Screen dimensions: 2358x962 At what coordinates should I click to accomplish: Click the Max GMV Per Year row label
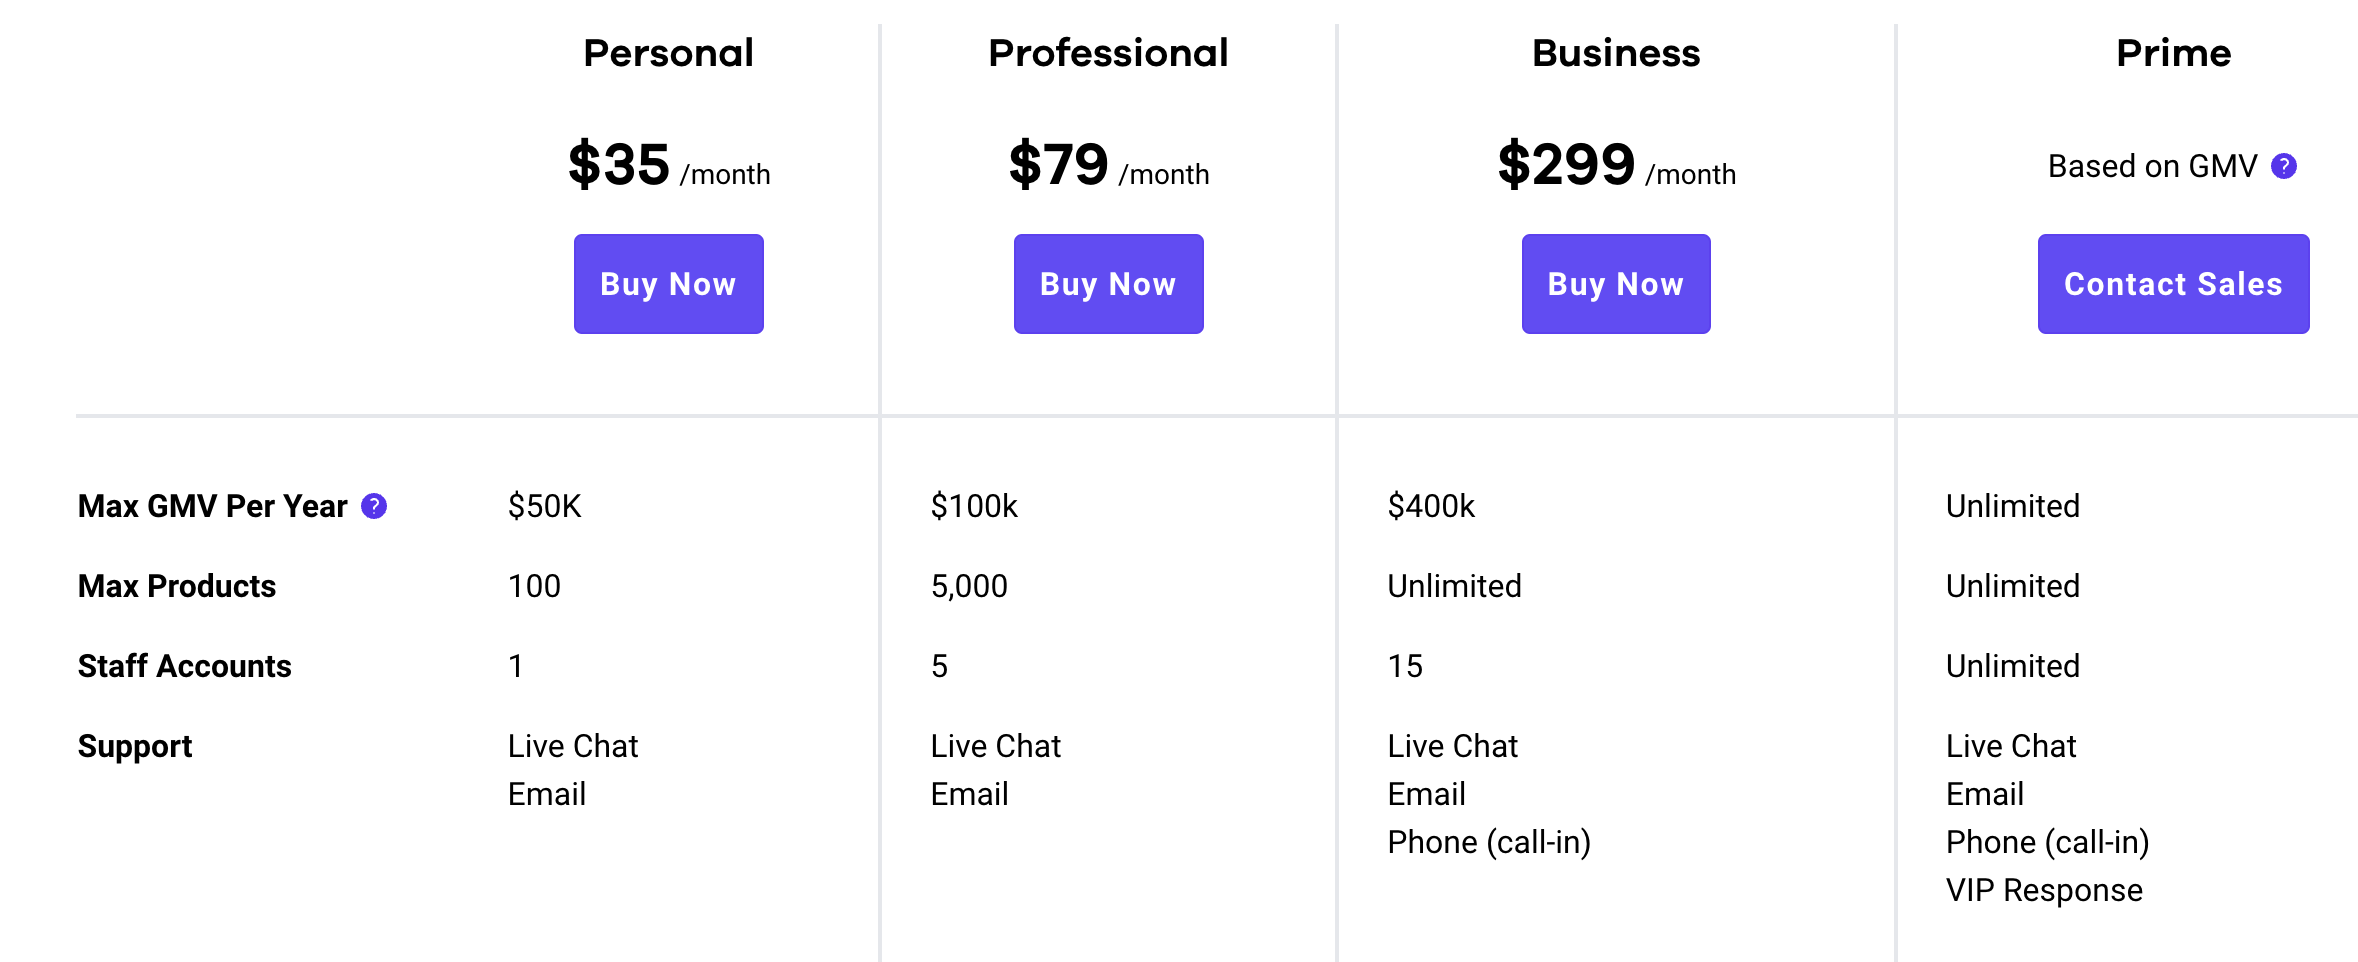point(212,506)
